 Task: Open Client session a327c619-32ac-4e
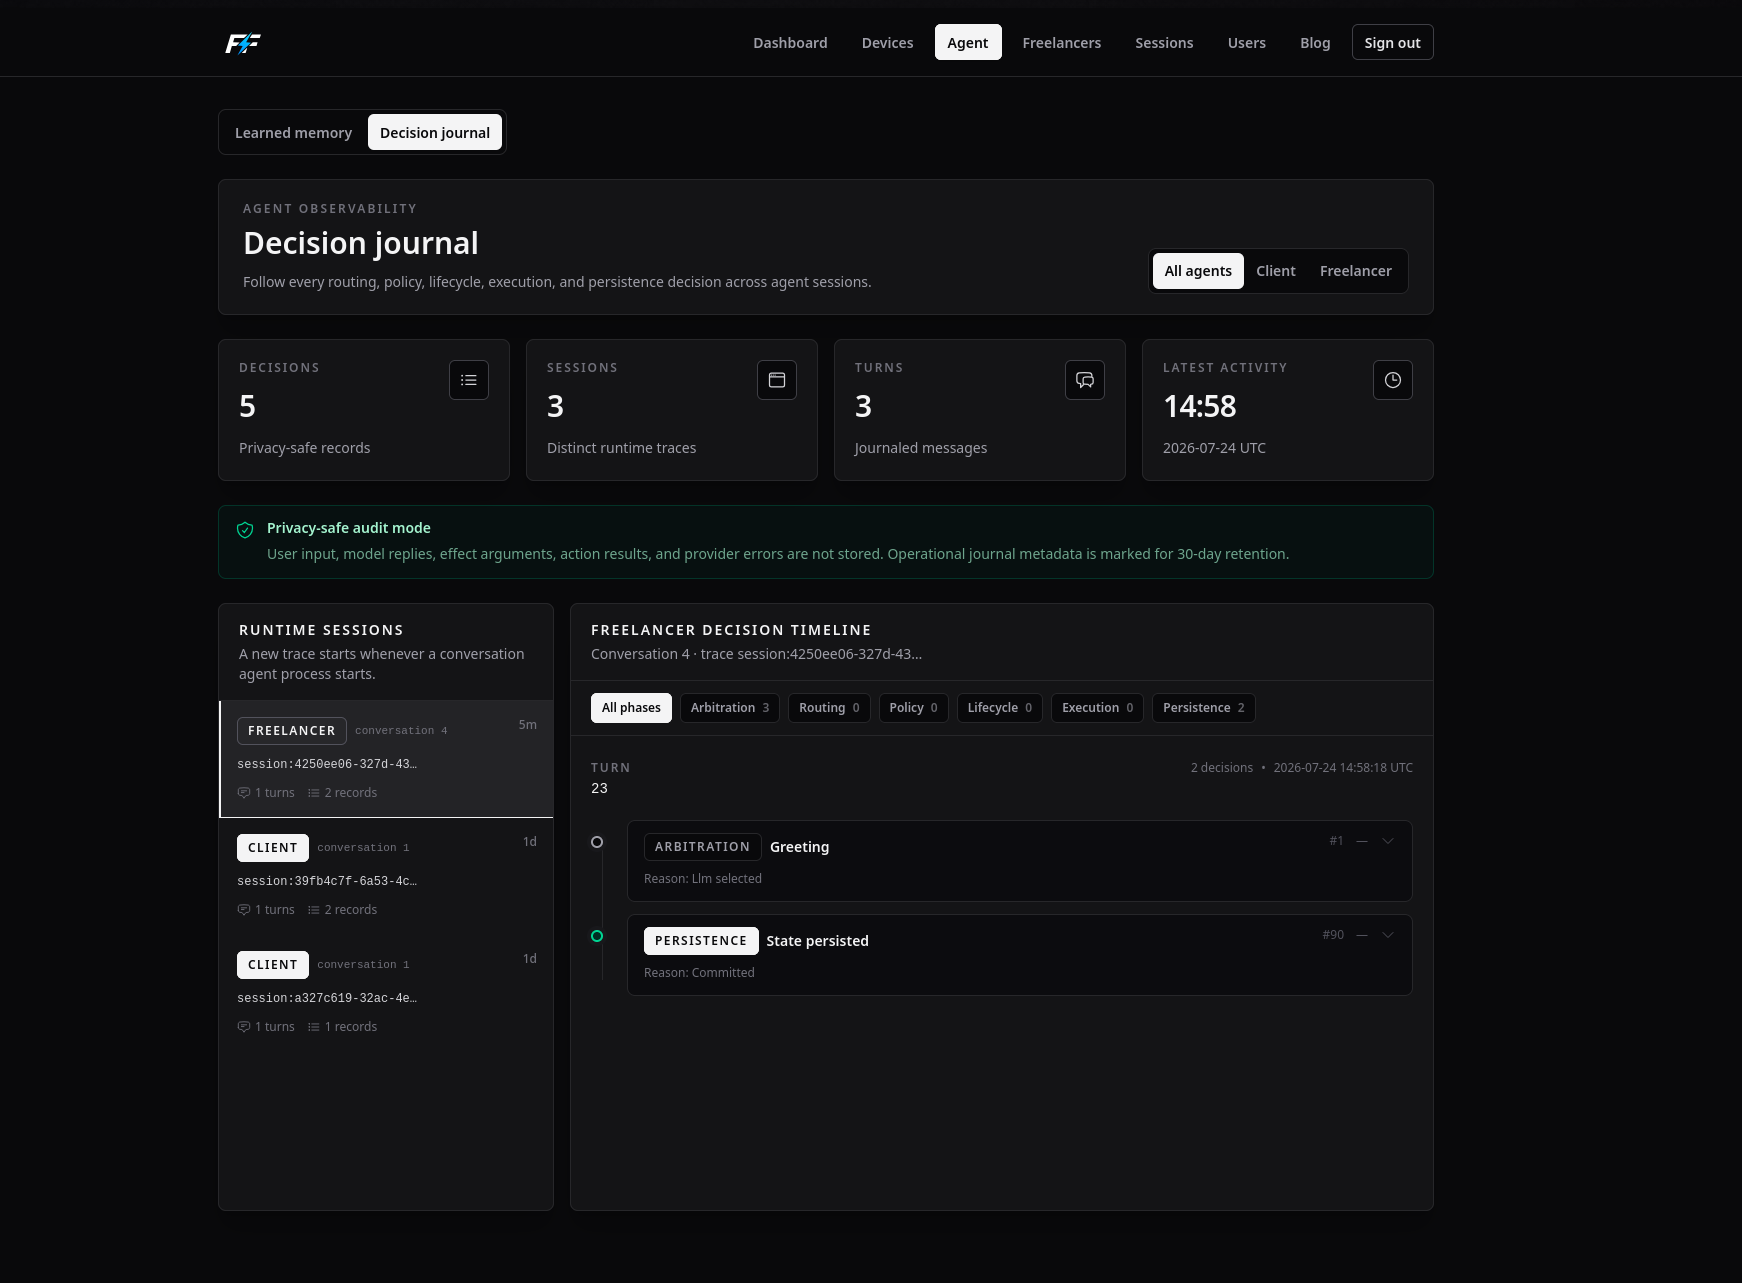point(386,993)
